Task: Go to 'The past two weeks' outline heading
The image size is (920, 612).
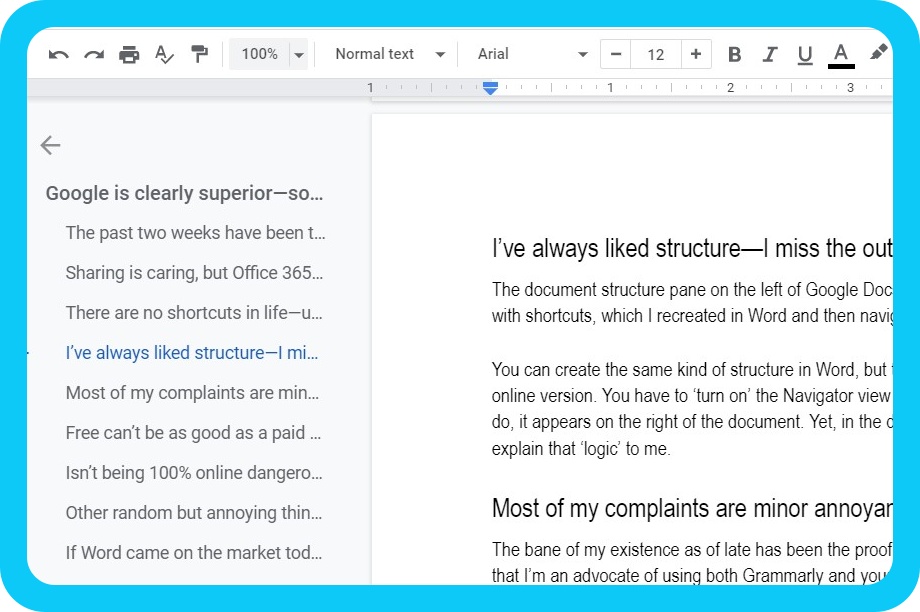Action: (x=195, y=233)
